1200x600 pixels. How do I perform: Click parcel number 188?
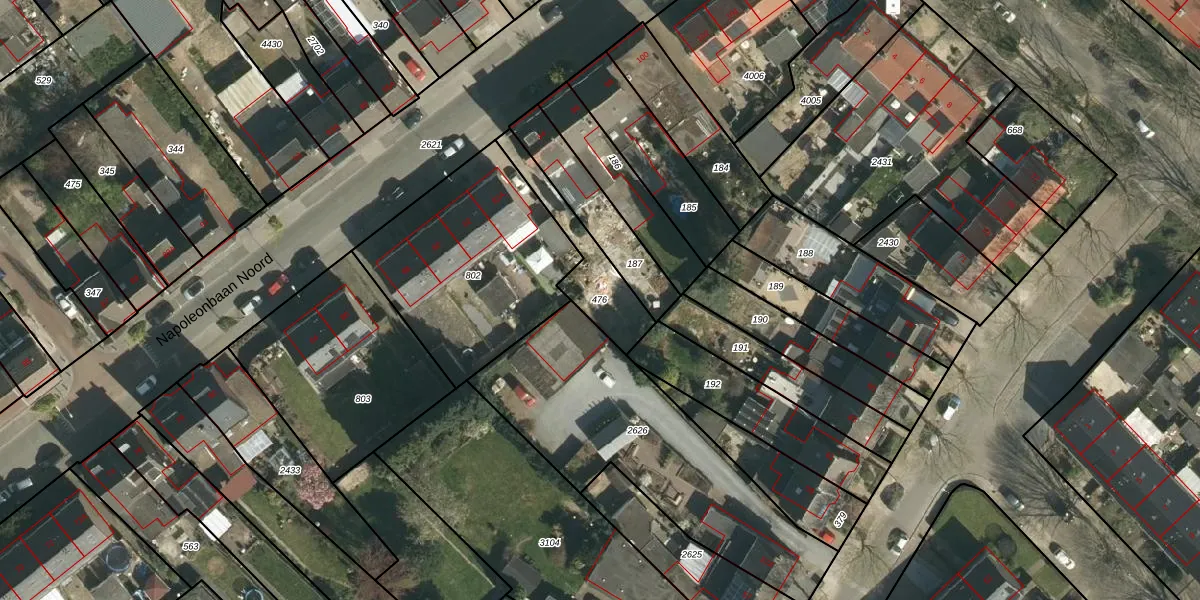click(805, 254)
